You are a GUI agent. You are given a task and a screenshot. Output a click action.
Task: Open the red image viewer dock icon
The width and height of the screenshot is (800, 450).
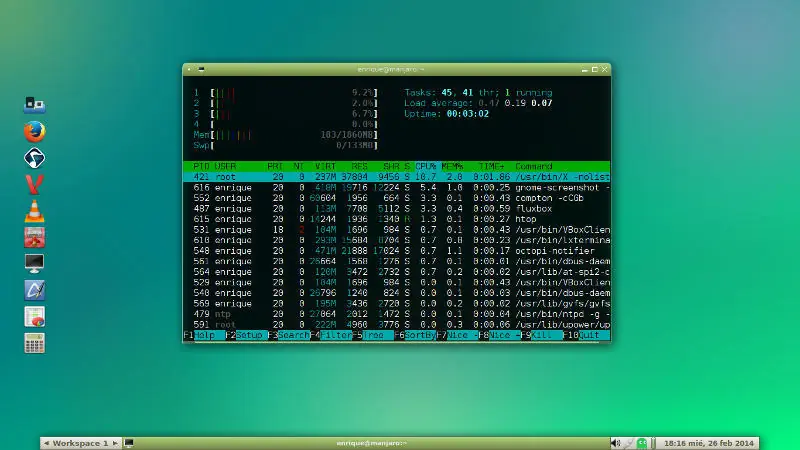(x=35, y=238)
